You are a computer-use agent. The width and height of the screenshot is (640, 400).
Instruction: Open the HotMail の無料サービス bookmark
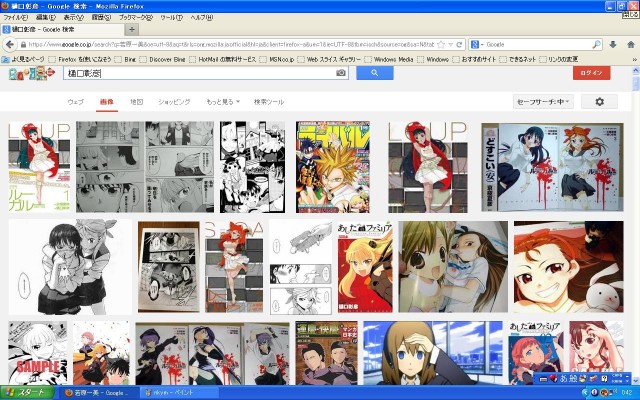point(222,59)
